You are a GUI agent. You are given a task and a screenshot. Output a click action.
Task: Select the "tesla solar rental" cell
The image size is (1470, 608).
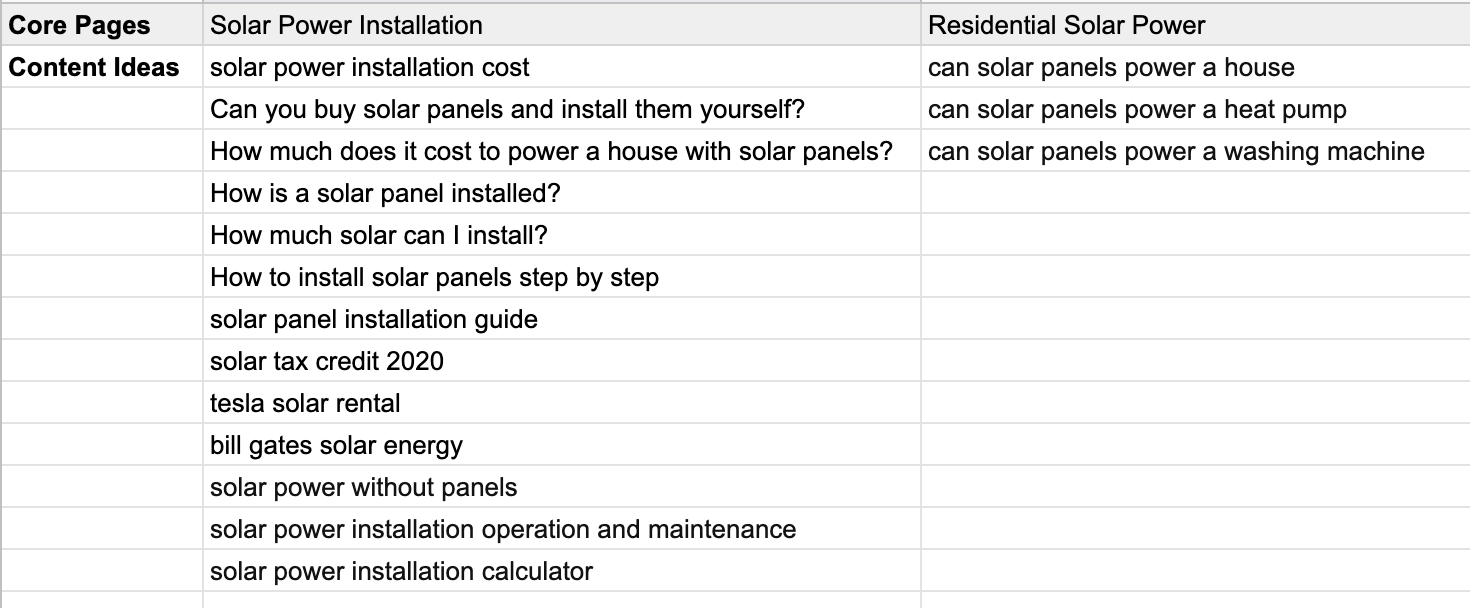point(305,403)
